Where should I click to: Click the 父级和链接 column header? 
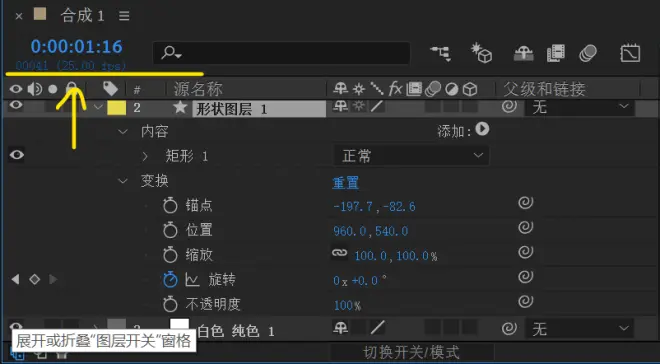pos(544,89)
